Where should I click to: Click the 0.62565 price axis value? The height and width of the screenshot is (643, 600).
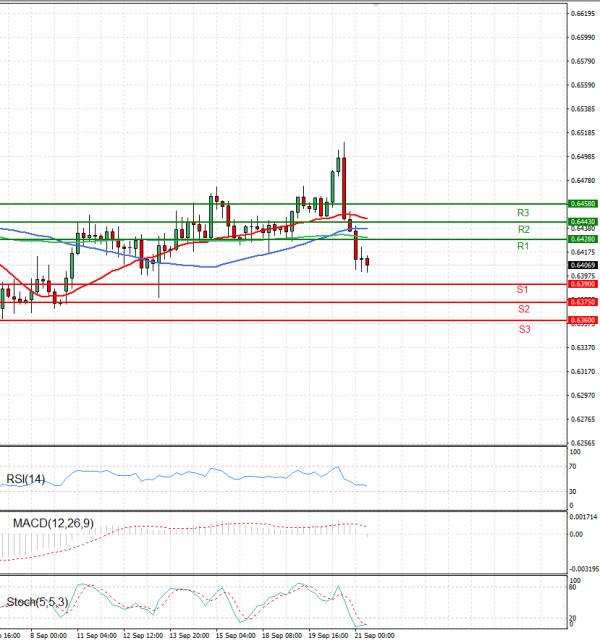pos(583,443)
